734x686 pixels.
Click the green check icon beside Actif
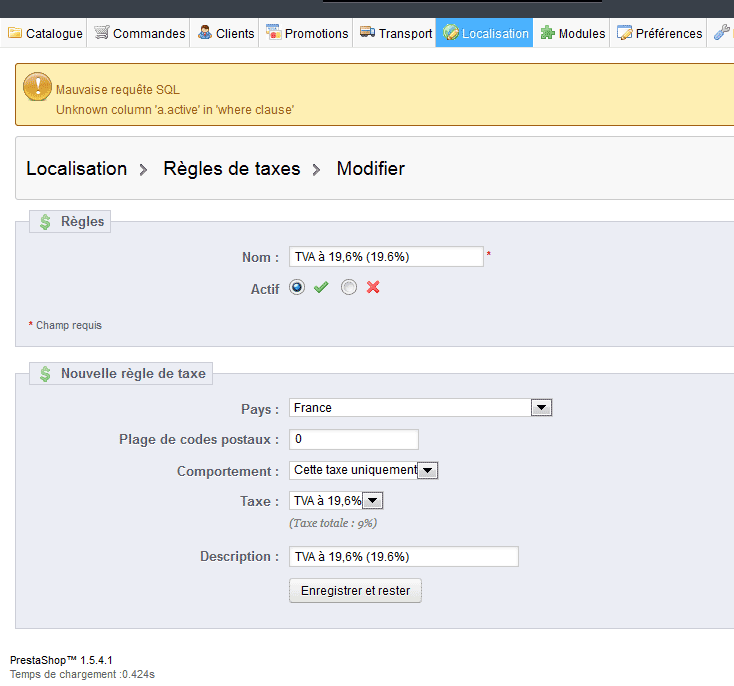pos(321,287)
